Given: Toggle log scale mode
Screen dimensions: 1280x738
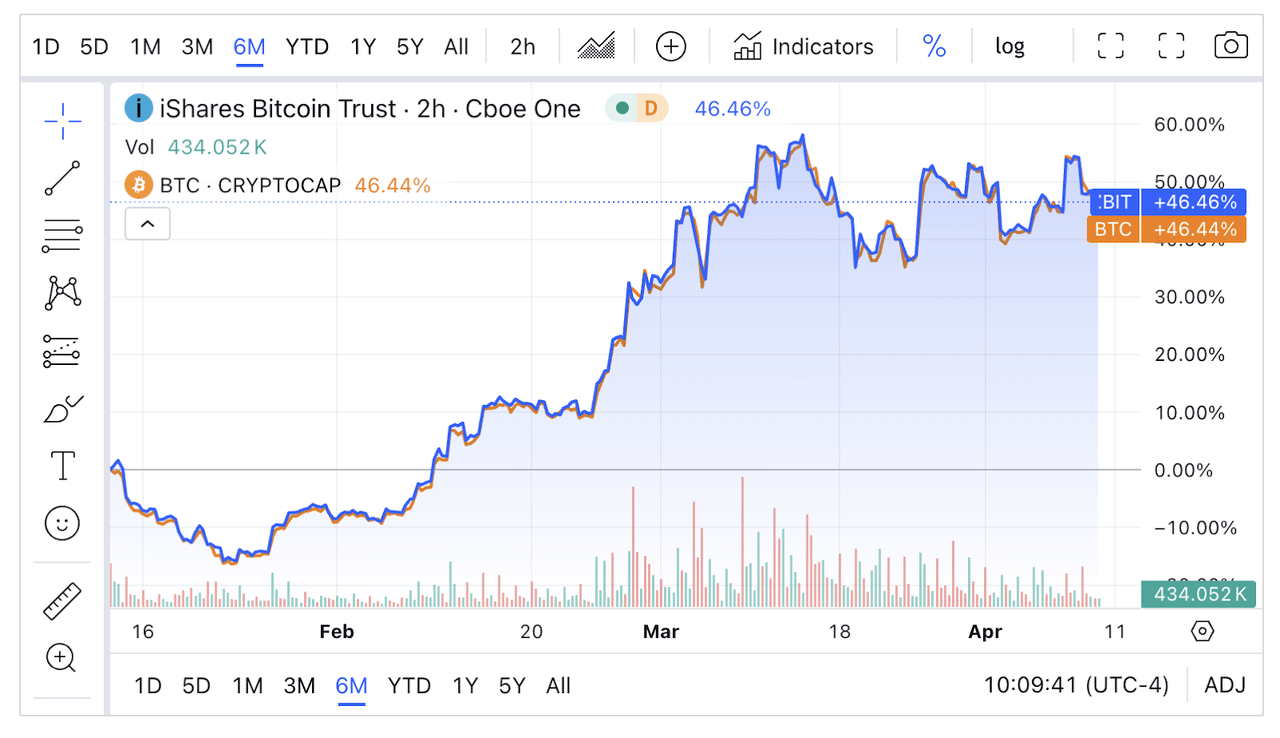Looking at the screenshot, I should [1010, 46].
